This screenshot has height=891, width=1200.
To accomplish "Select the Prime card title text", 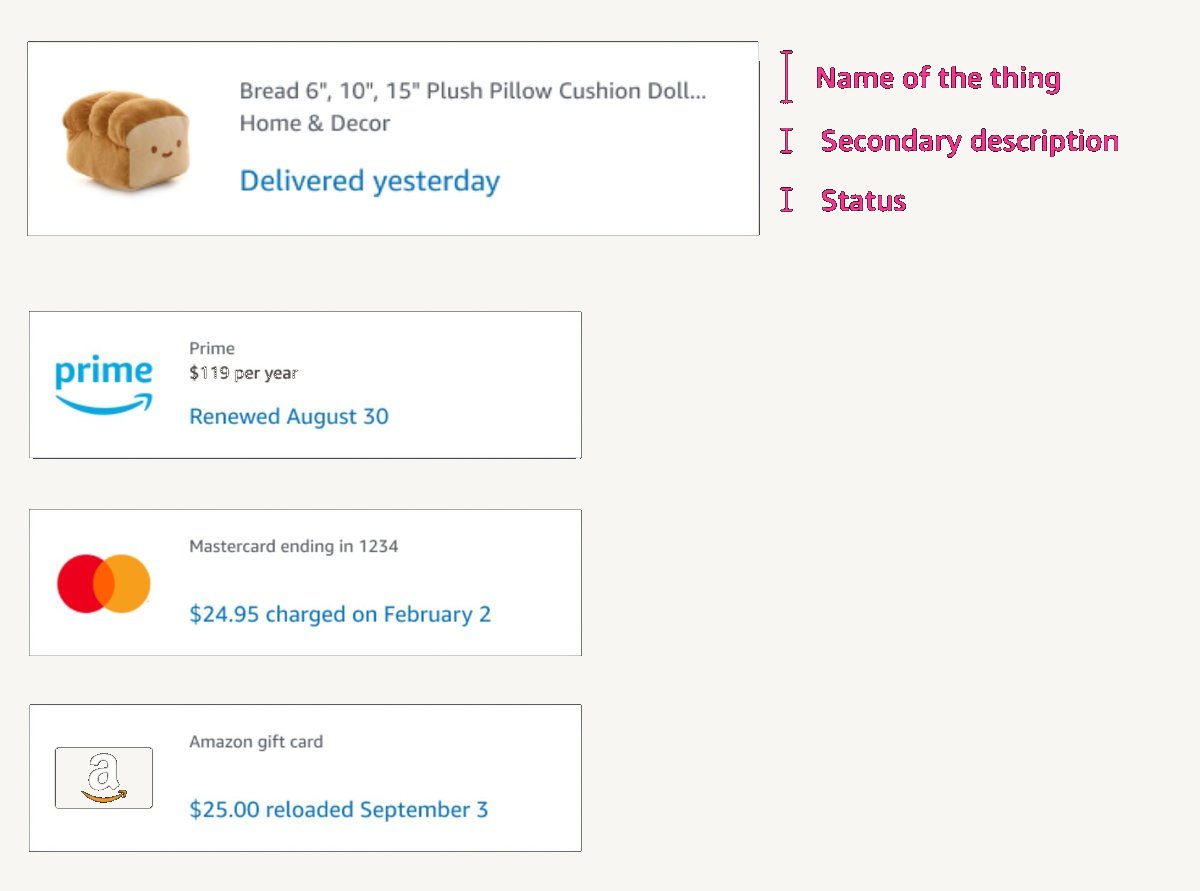I will pos(212,349).
